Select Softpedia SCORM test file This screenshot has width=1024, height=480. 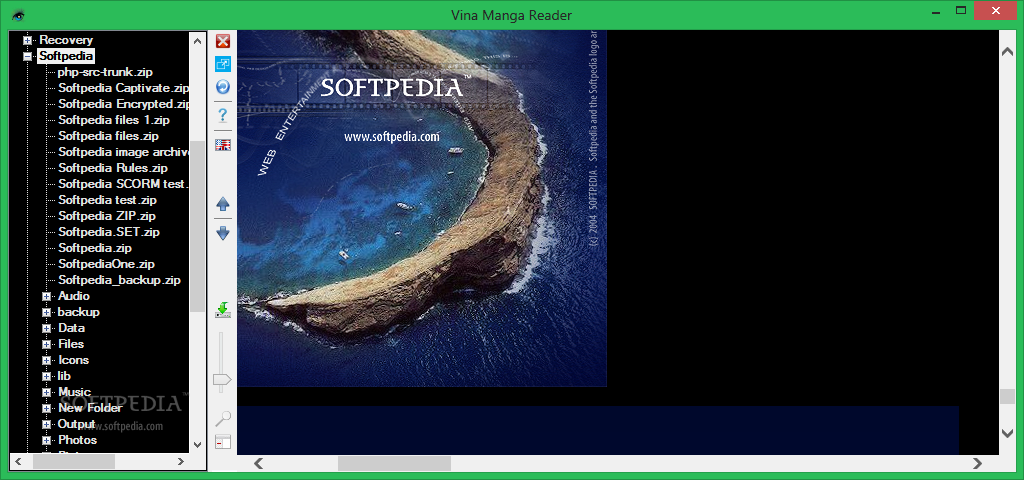[x=123, y=184]
